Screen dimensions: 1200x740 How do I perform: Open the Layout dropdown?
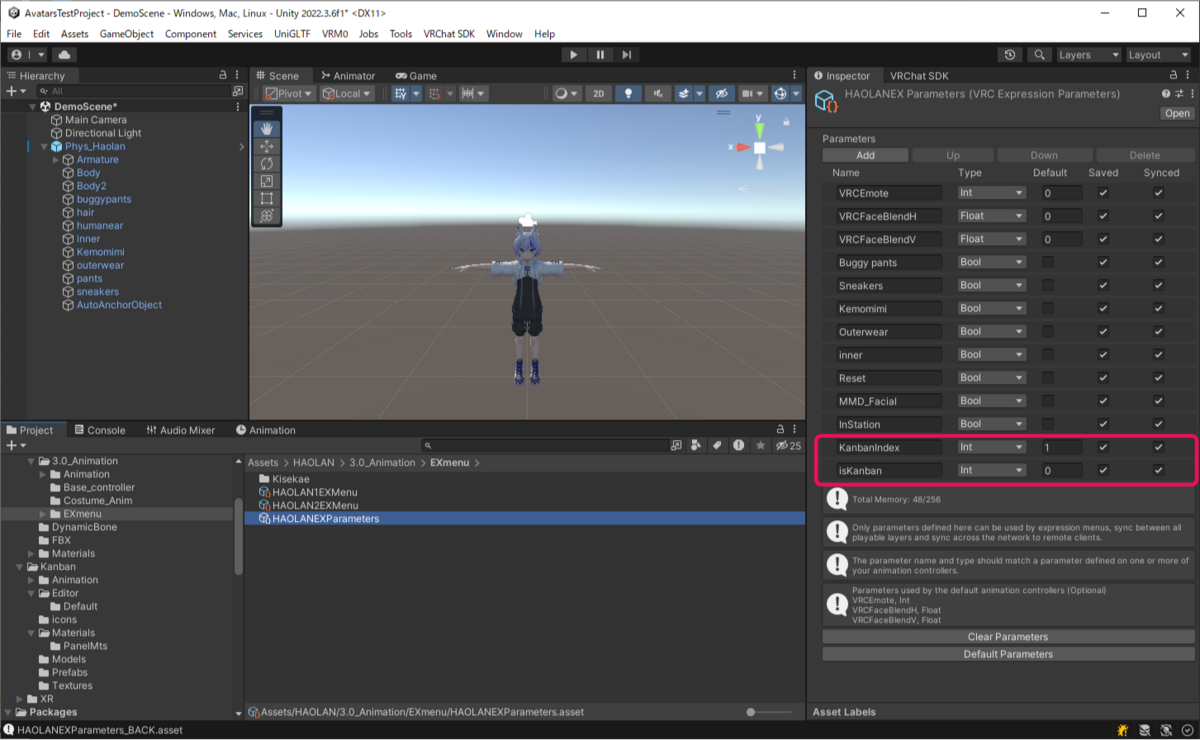[1159, 55]
